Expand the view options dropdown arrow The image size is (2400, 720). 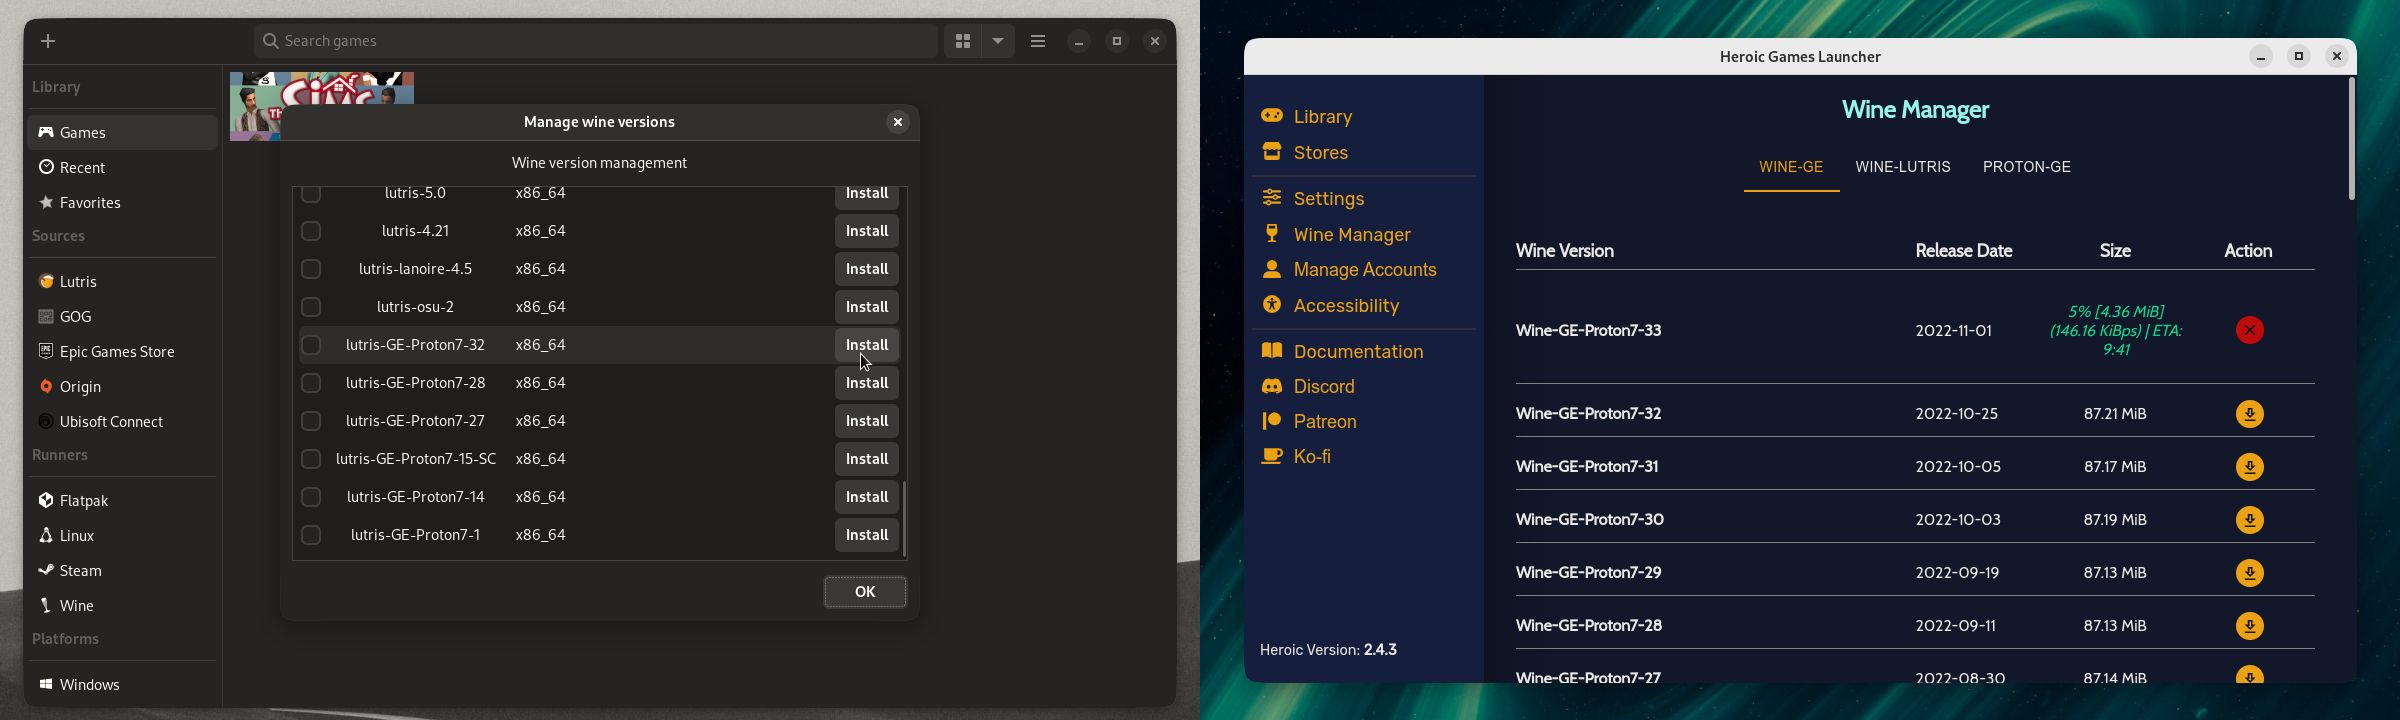(998, 41)
